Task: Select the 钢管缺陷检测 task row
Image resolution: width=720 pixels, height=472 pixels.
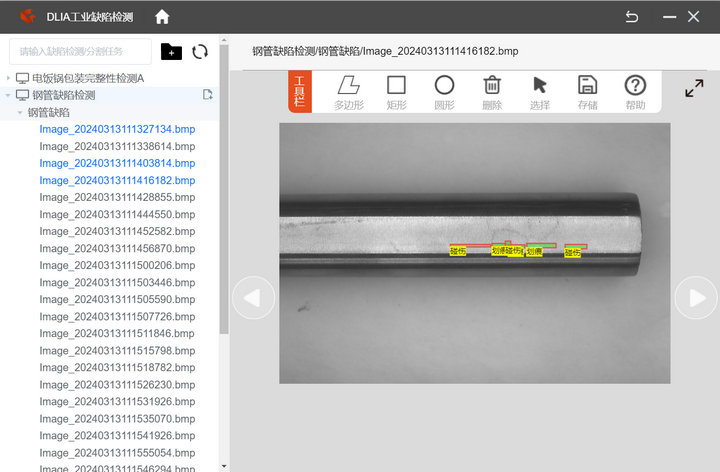Action: click(x=109, y=95)
